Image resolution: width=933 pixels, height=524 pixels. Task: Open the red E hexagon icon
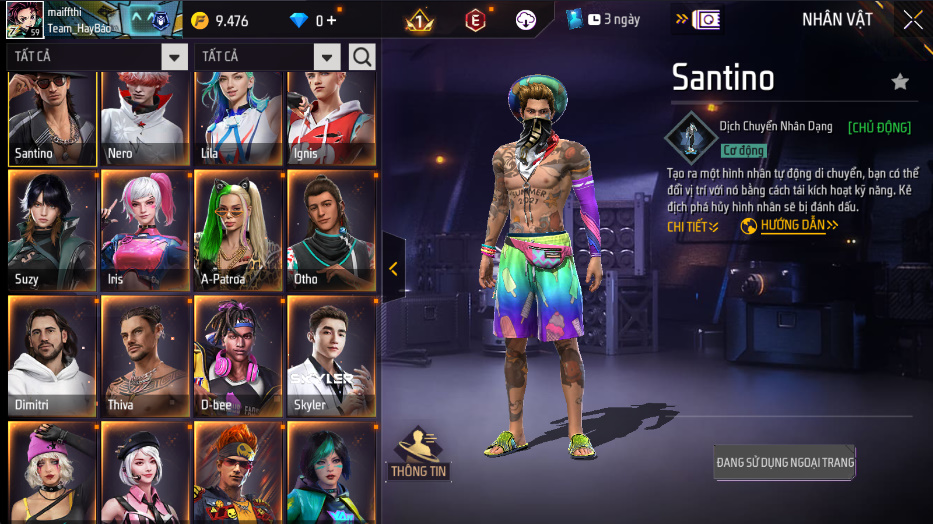pos(475,21)
